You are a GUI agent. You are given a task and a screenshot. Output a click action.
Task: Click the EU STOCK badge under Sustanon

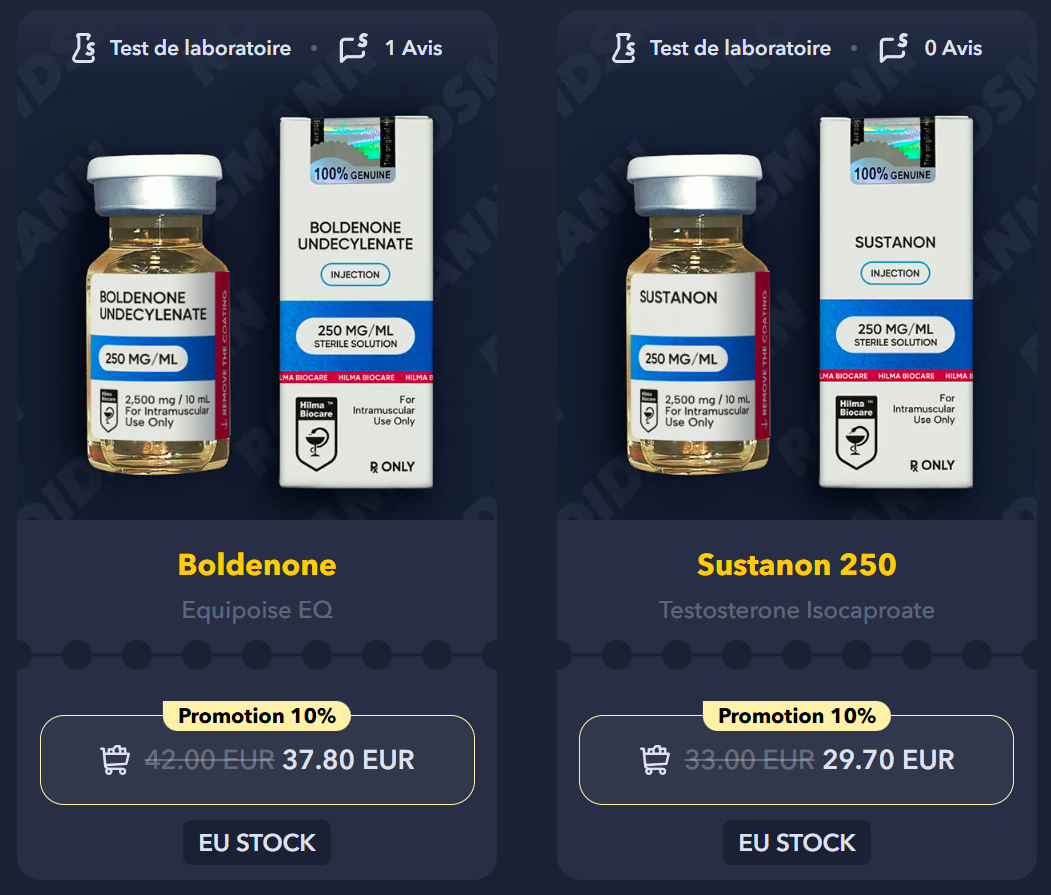click(x=796, y=843)
